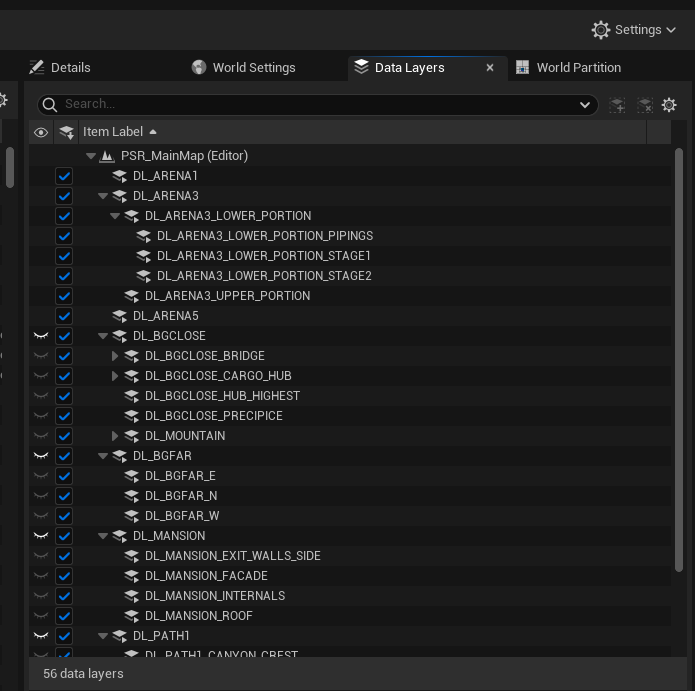Click the "56 data layers" status text

click(x=83, y=674)
